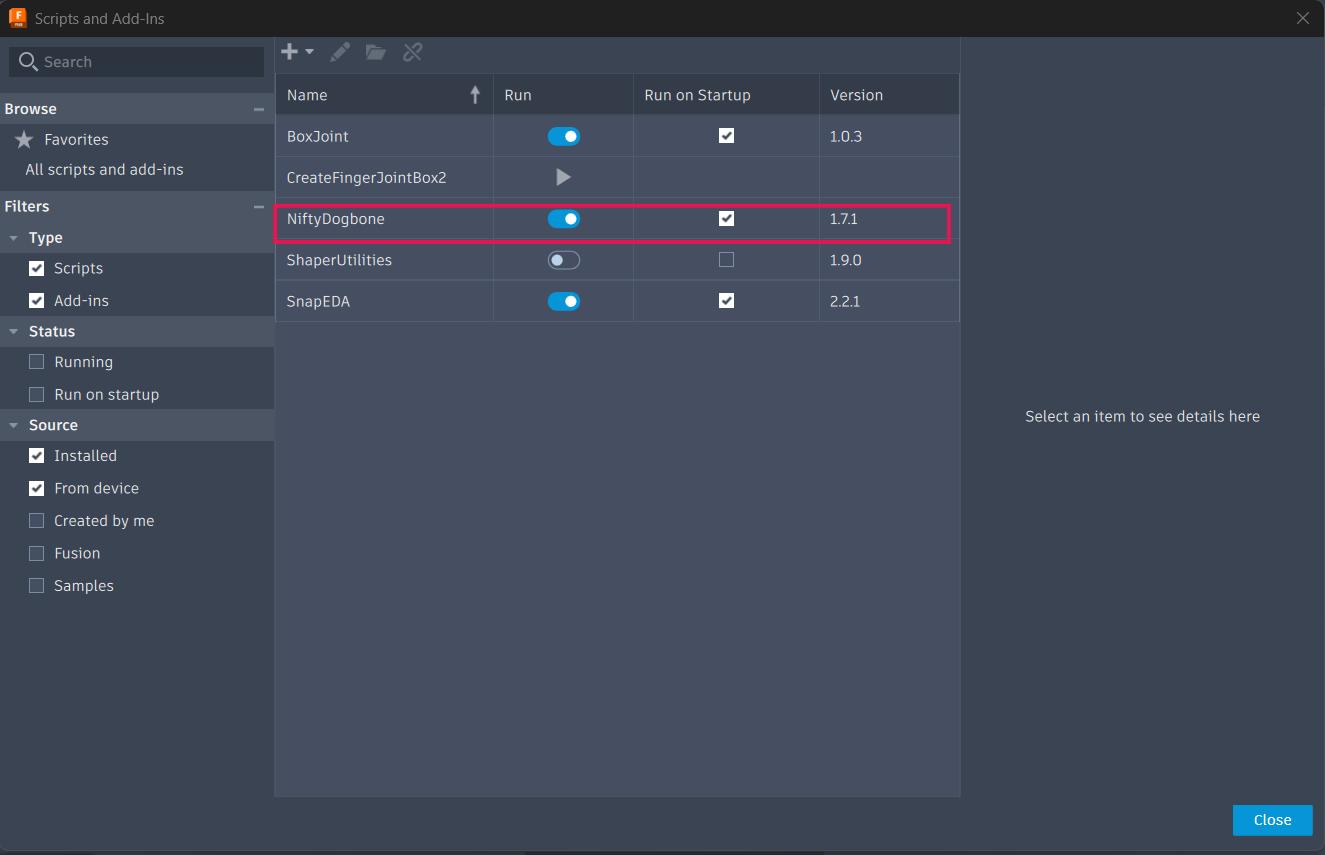The width and height of the screenshot is (1325, 855).
Task: Sort the list by the Name column
Action: tap(384, 95)
